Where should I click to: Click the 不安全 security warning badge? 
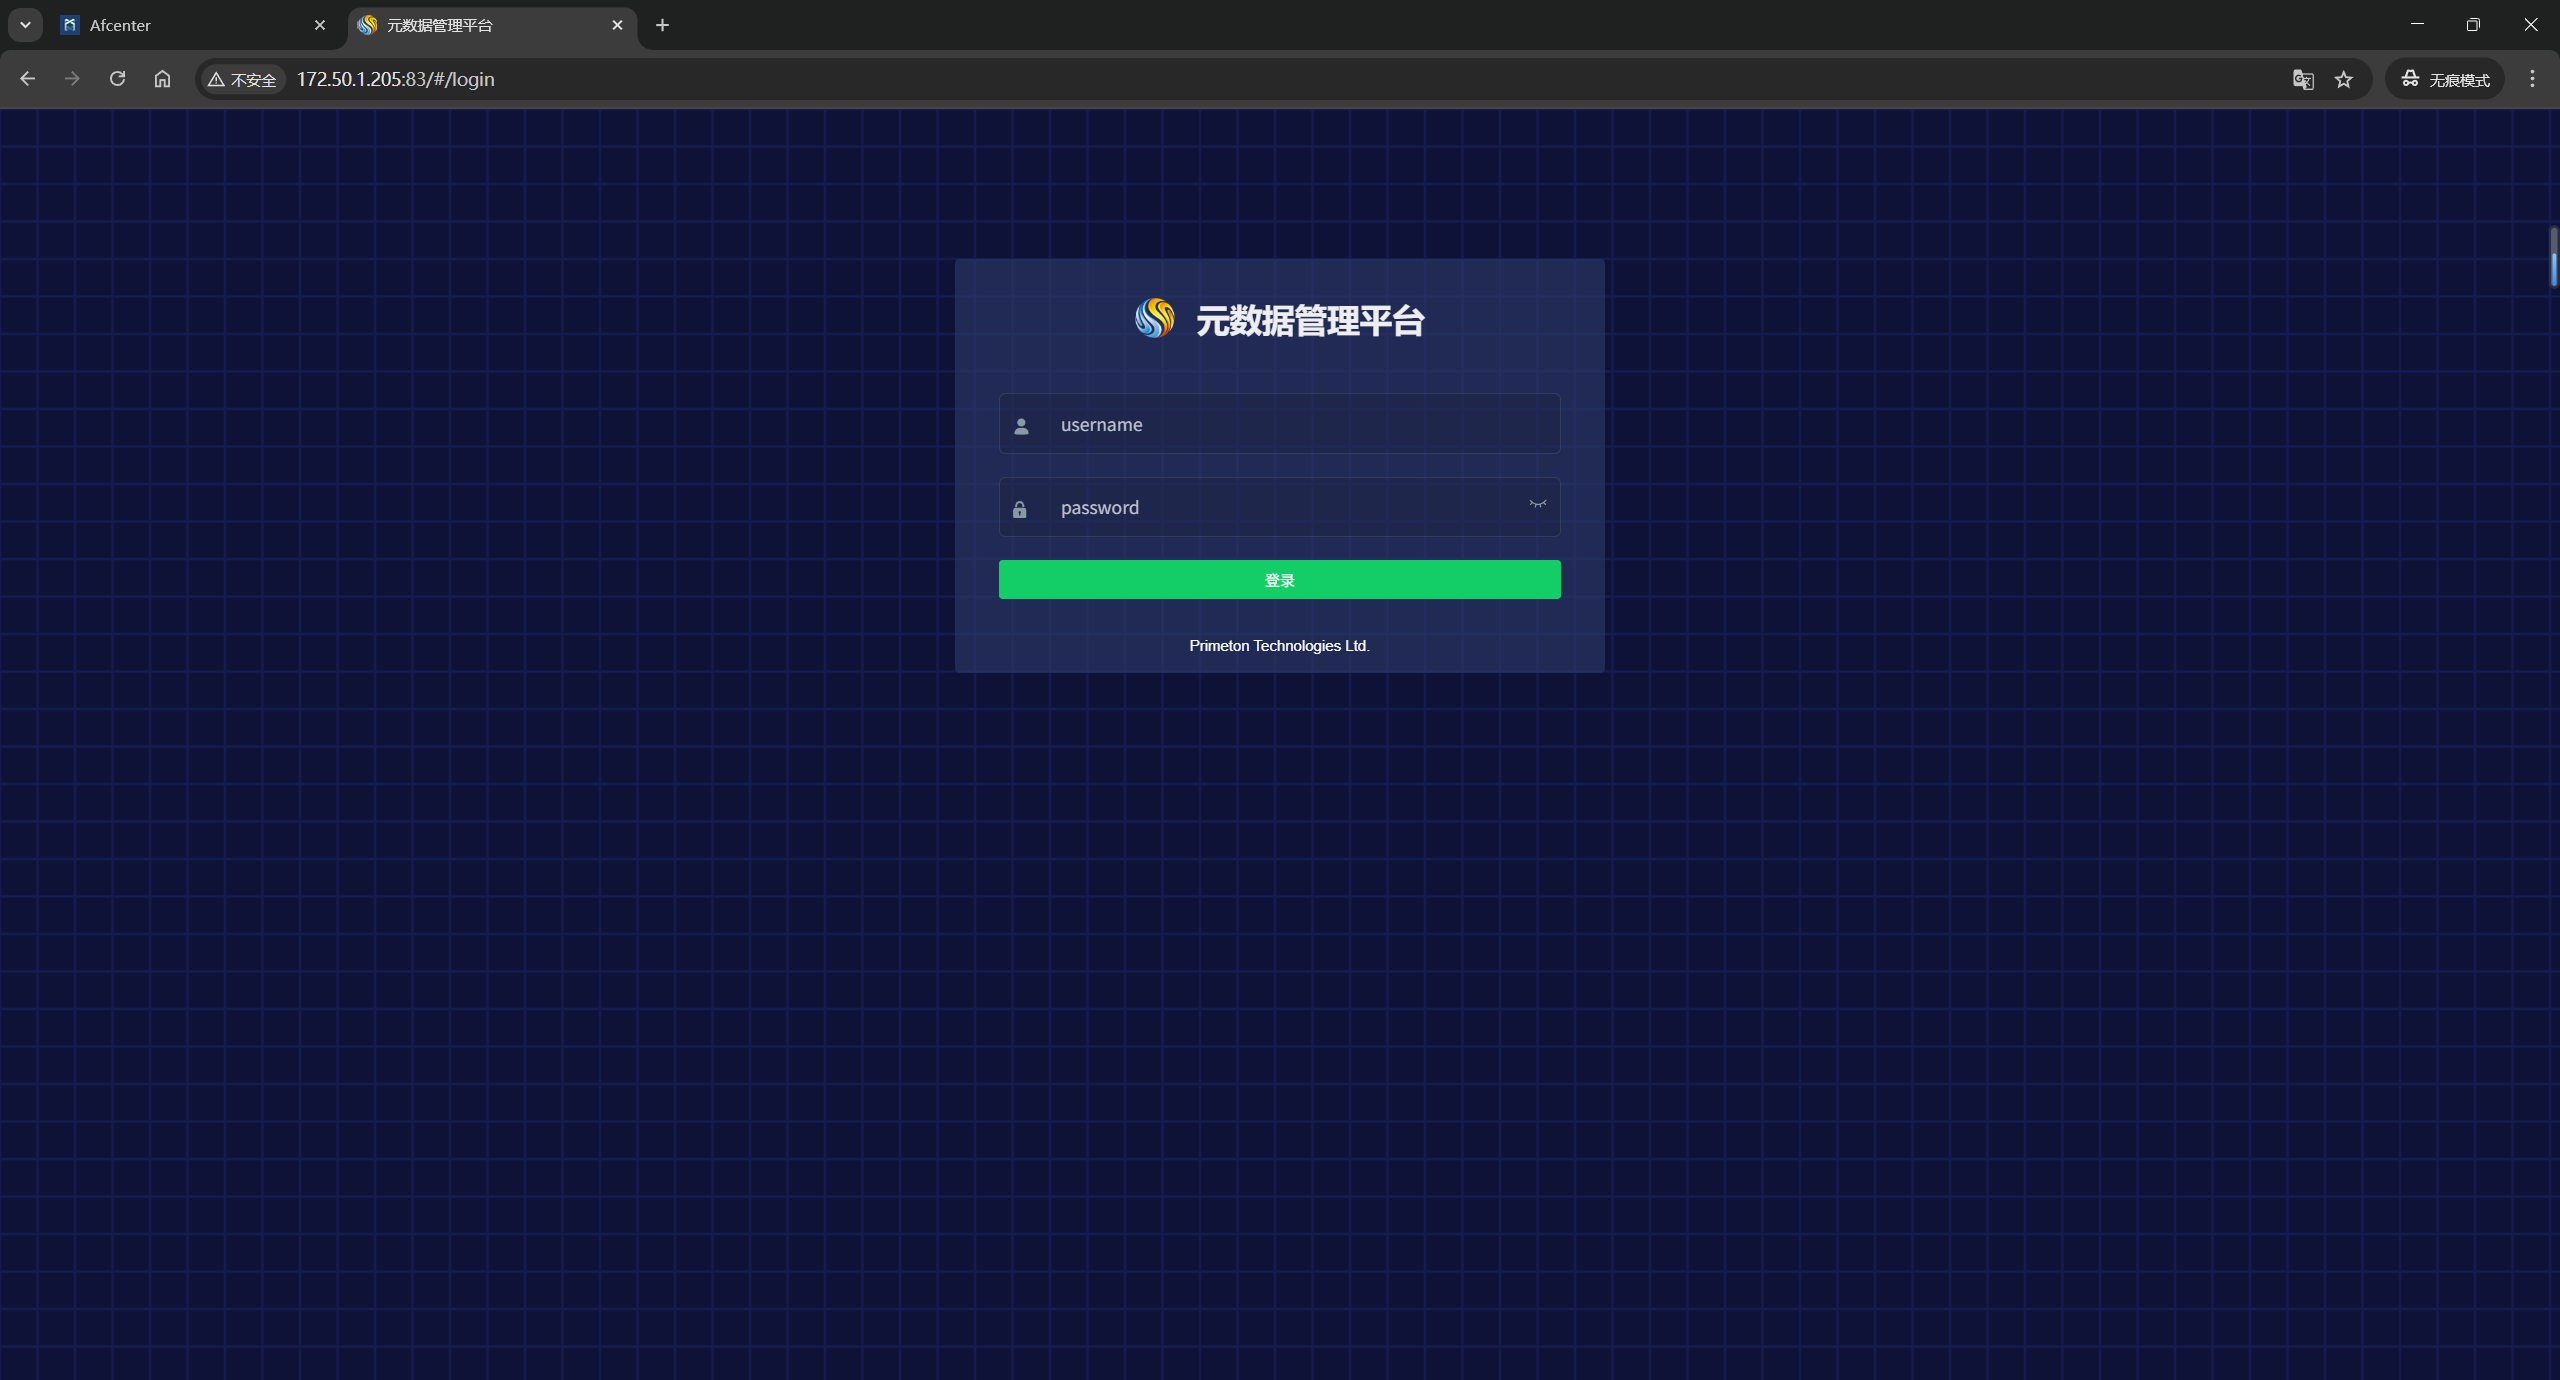pyautogui.click(x=242, y=79)
